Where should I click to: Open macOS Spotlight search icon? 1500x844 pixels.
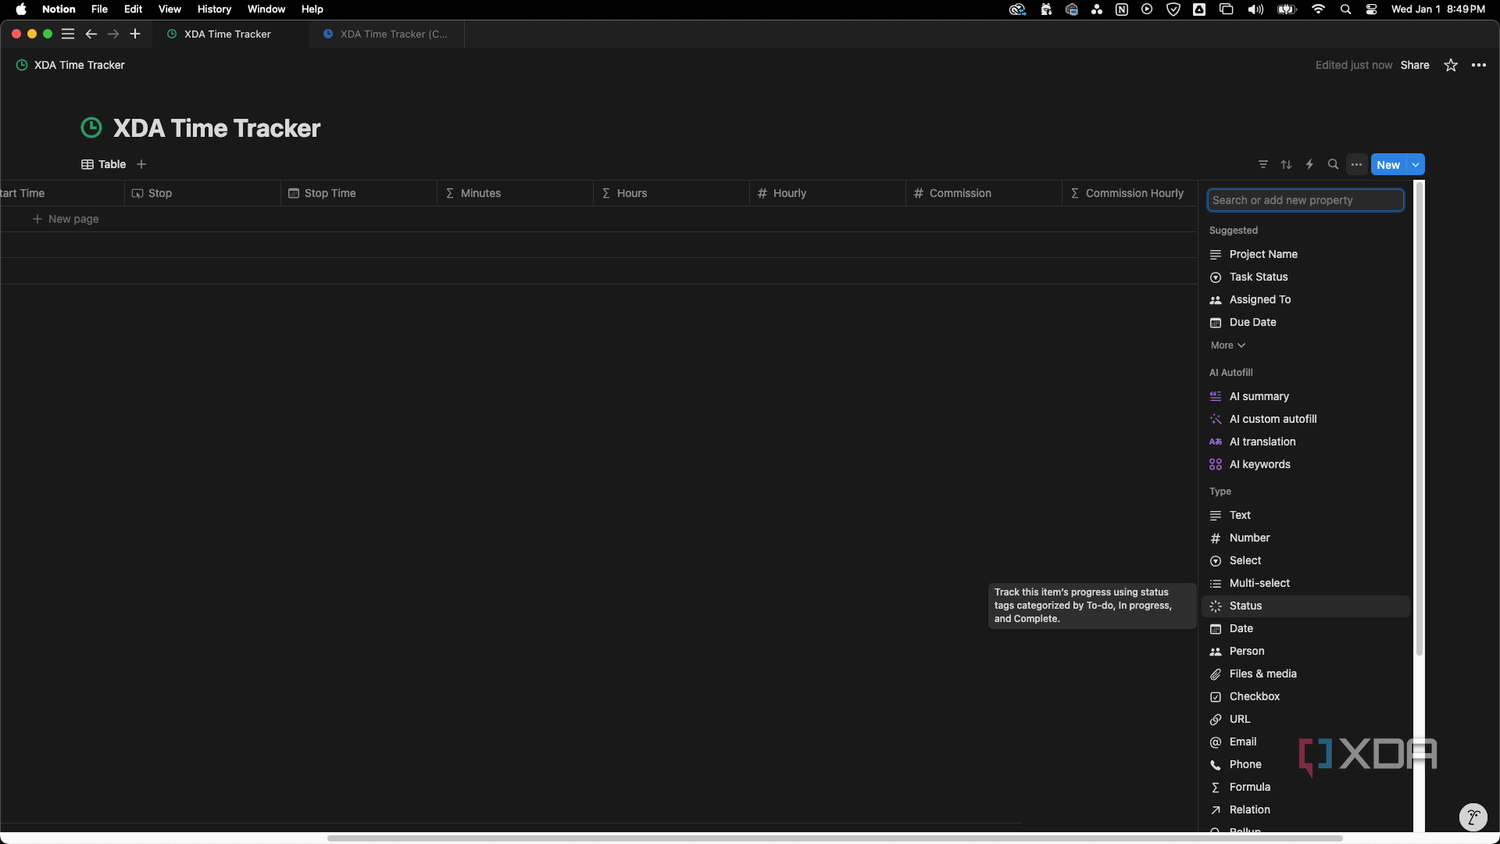point(1346,9)
